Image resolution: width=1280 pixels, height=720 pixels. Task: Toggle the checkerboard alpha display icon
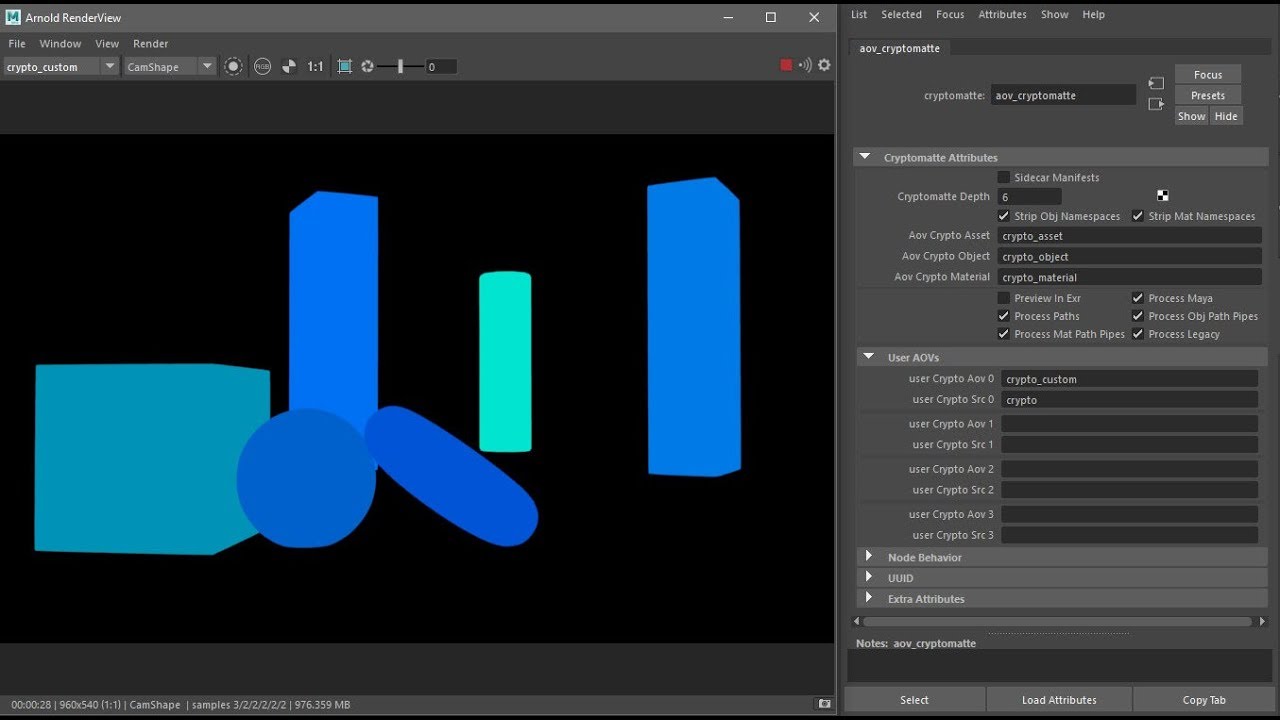click(289, 66)
